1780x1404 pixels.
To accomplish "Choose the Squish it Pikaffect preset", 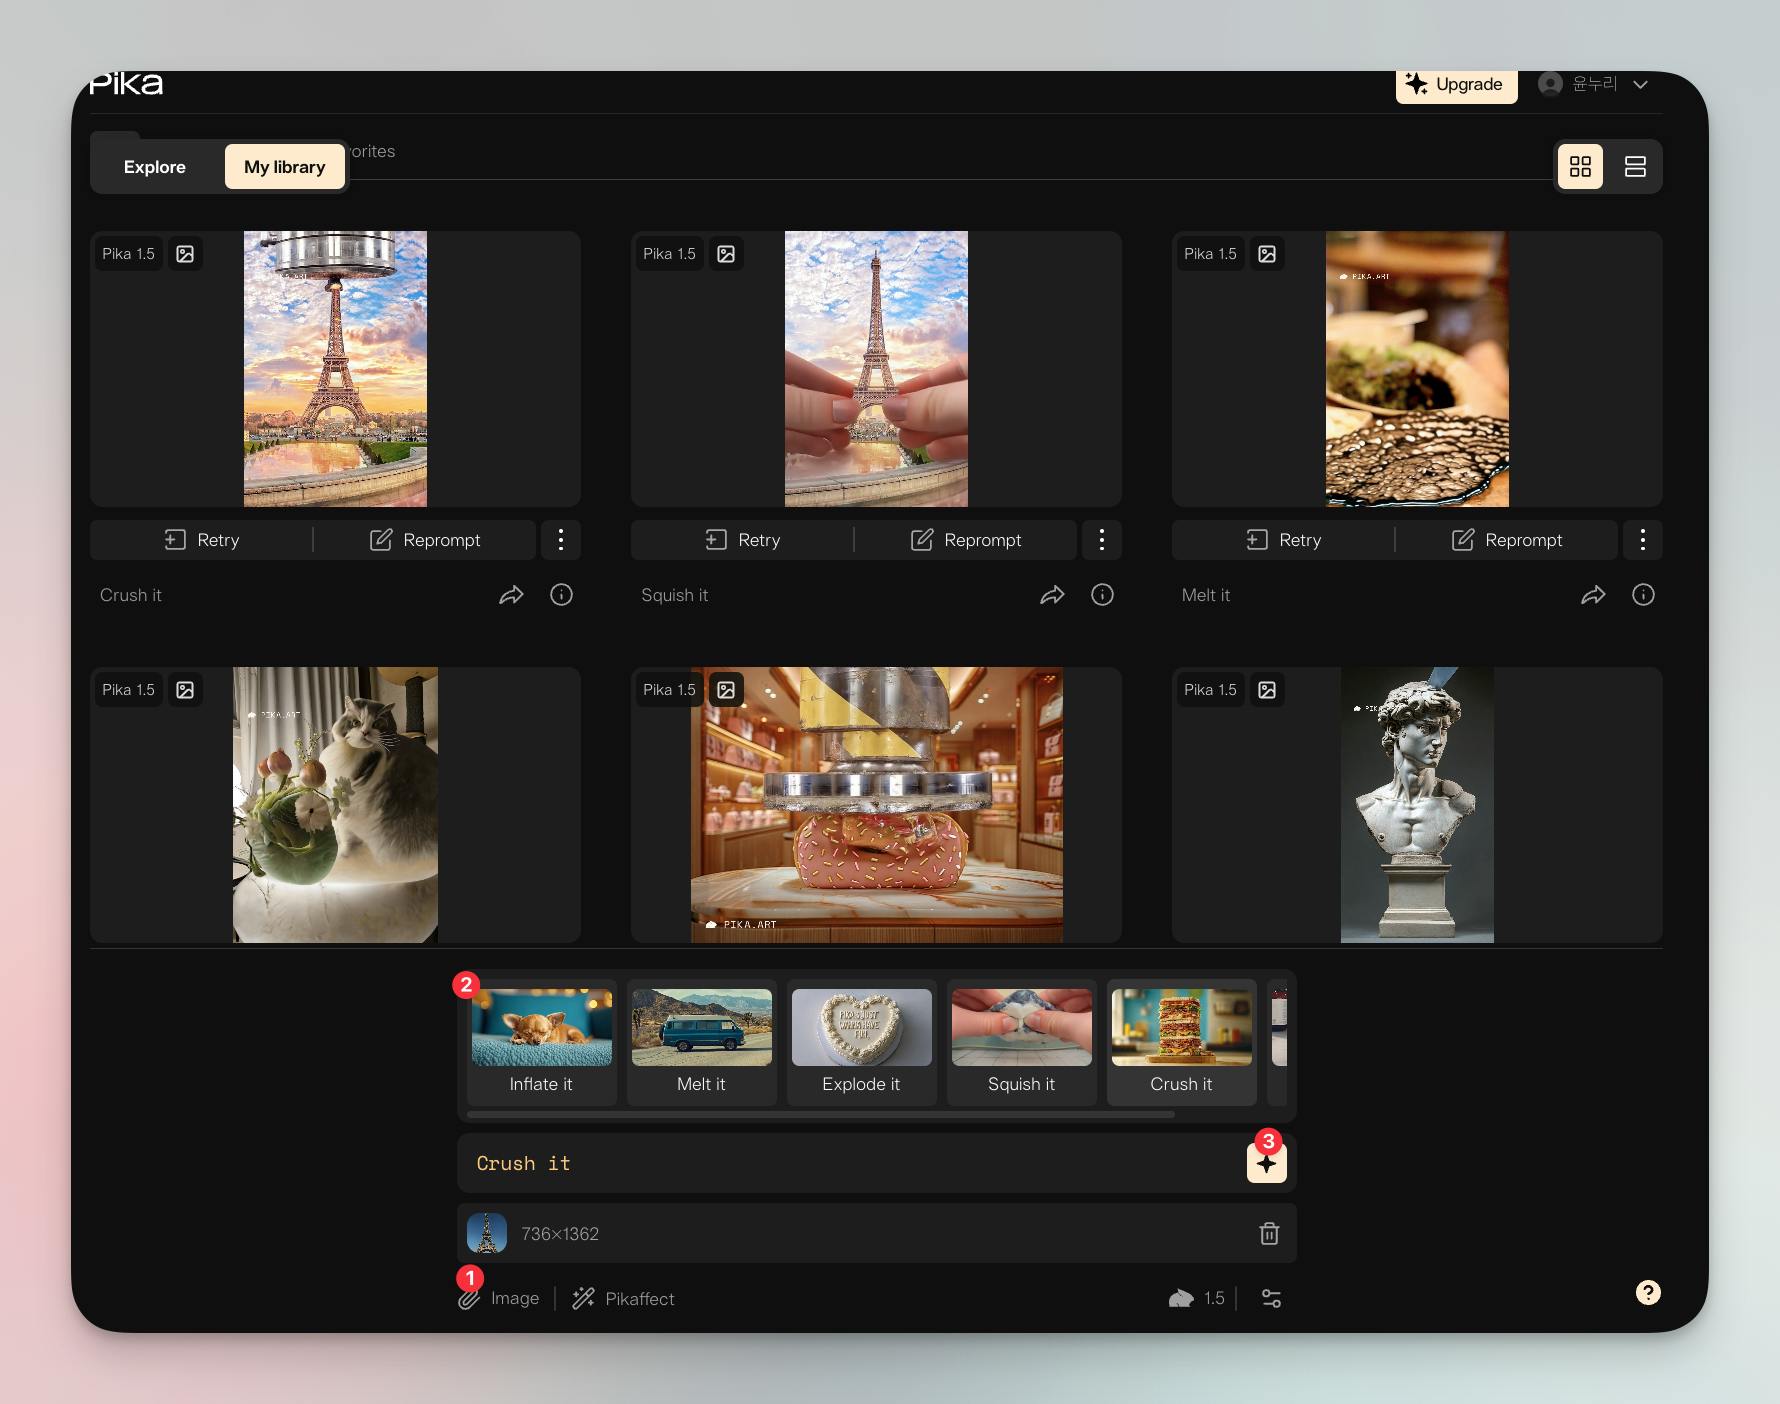I will pyautogui.click(x=1022, y=1043).
